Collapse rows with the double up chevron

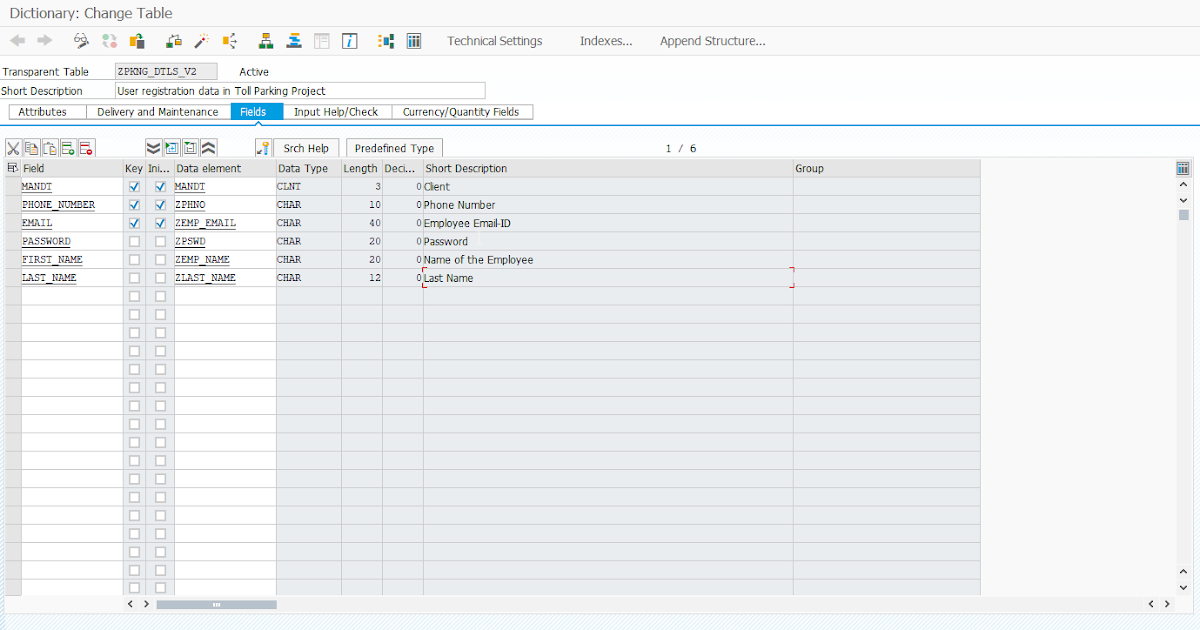pyautogui.click(x=208, y=147)
